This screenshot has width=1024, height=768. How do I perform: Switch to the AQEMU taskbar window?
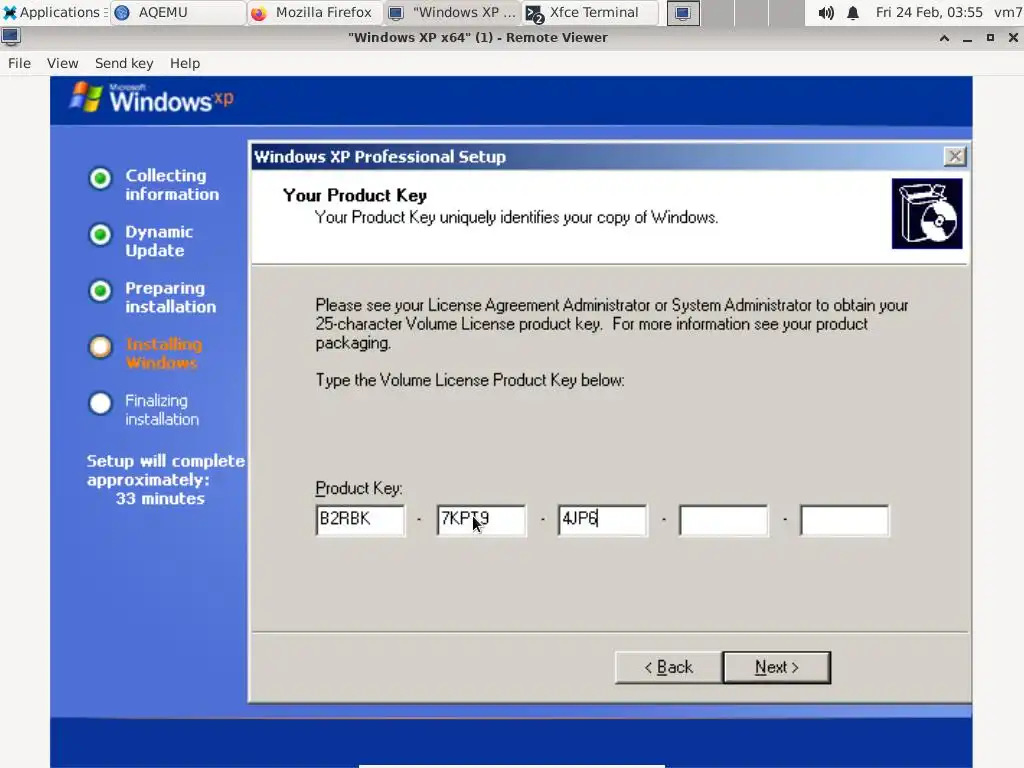(178, 12)
